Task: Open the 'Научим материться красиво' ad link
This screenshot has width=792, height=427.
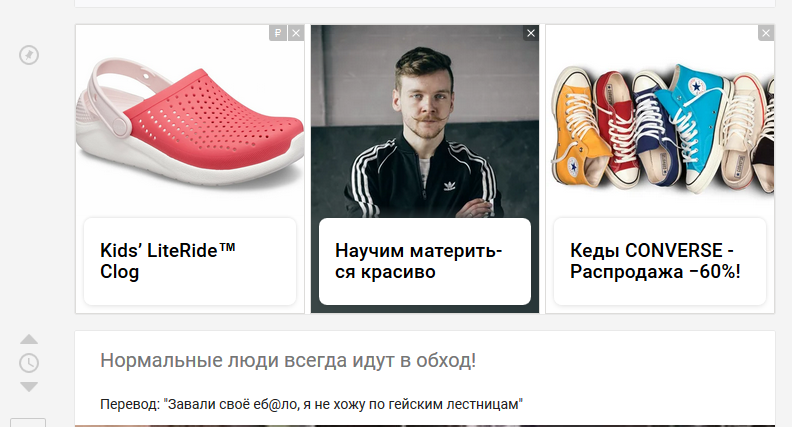Action: 419,261
